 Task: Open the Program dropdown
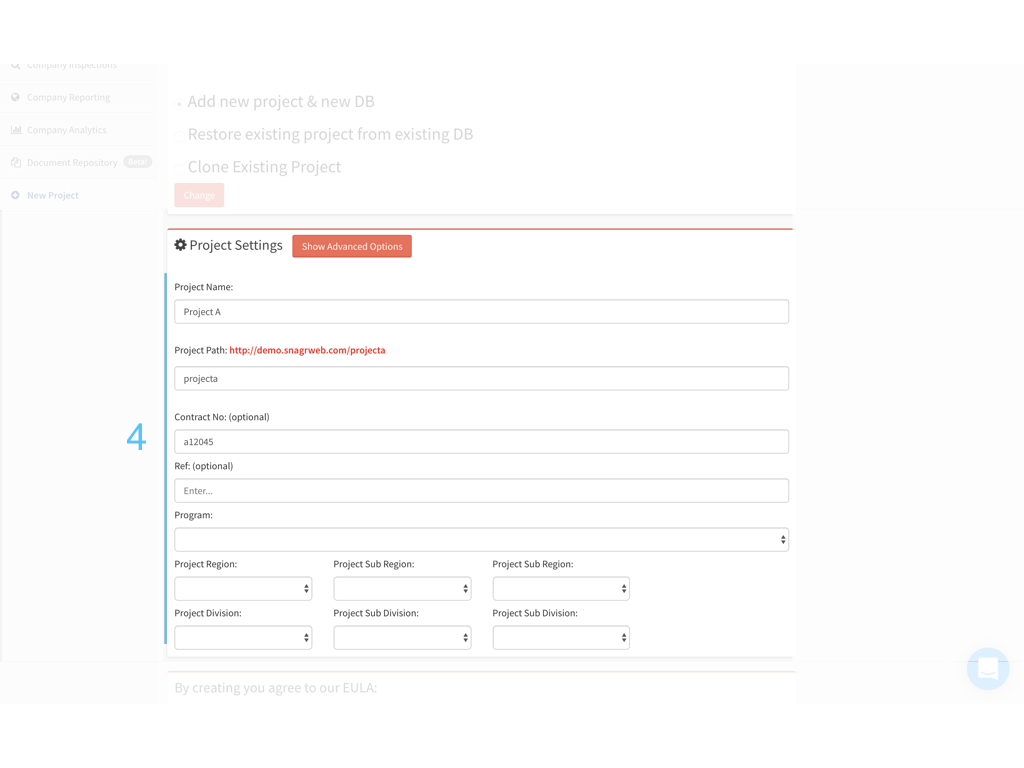click(481, 539)
